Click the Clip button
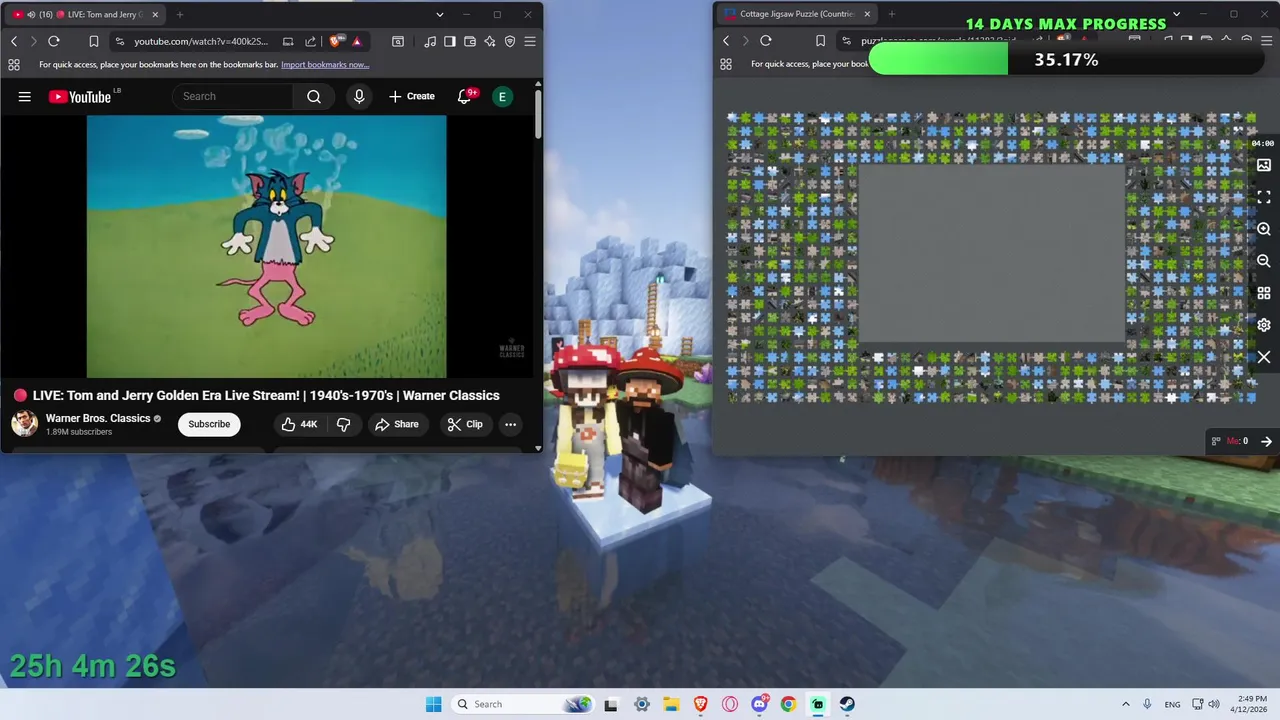The image size is (1280, 720). coord(465,424)
